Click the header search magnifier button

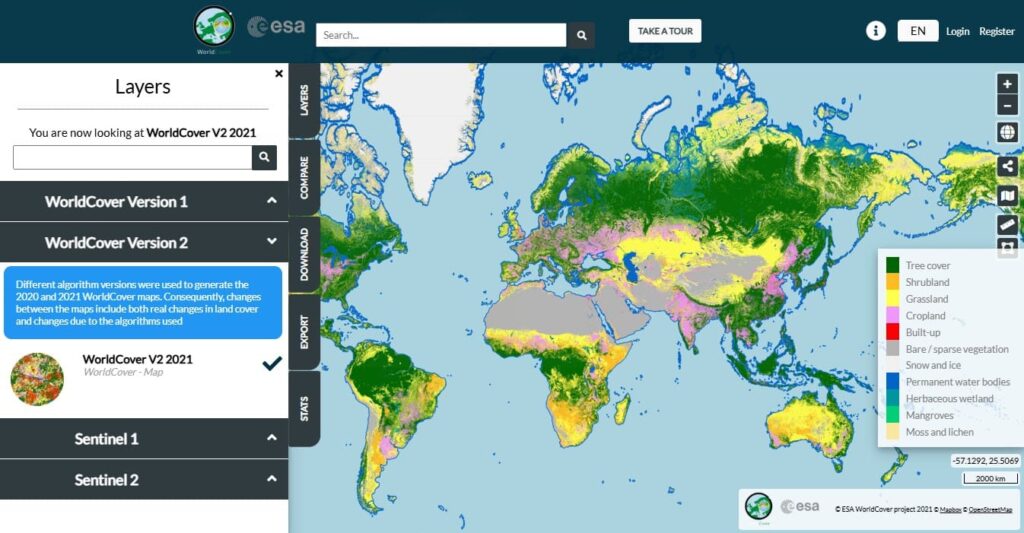coord(581,35)
